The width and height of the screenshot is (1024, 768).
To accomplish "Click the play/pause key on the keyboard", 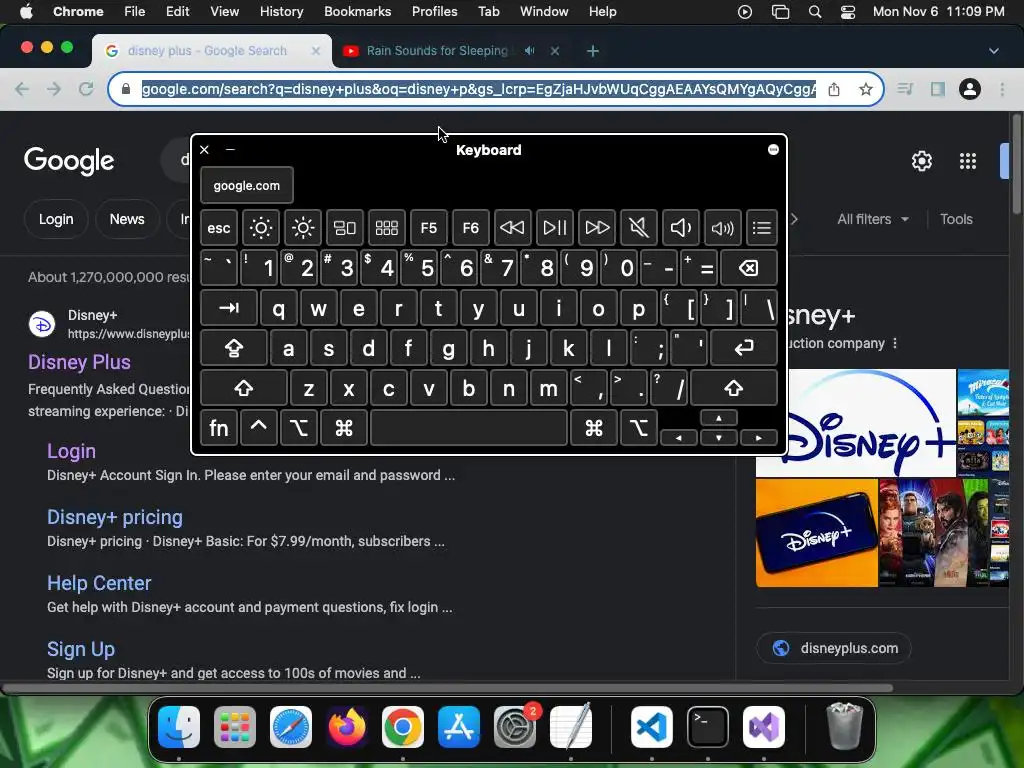I will (554, 228).
